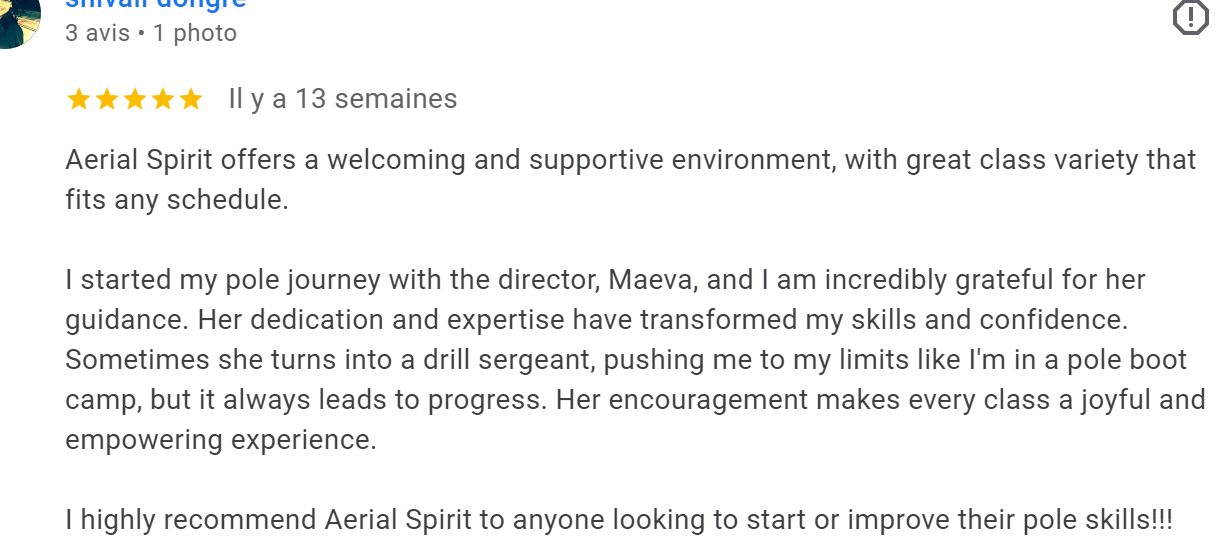Click the fourth yellow rating star
Image resolution: width=1223 pixels, height=553 pixels.
pos(162,99)
